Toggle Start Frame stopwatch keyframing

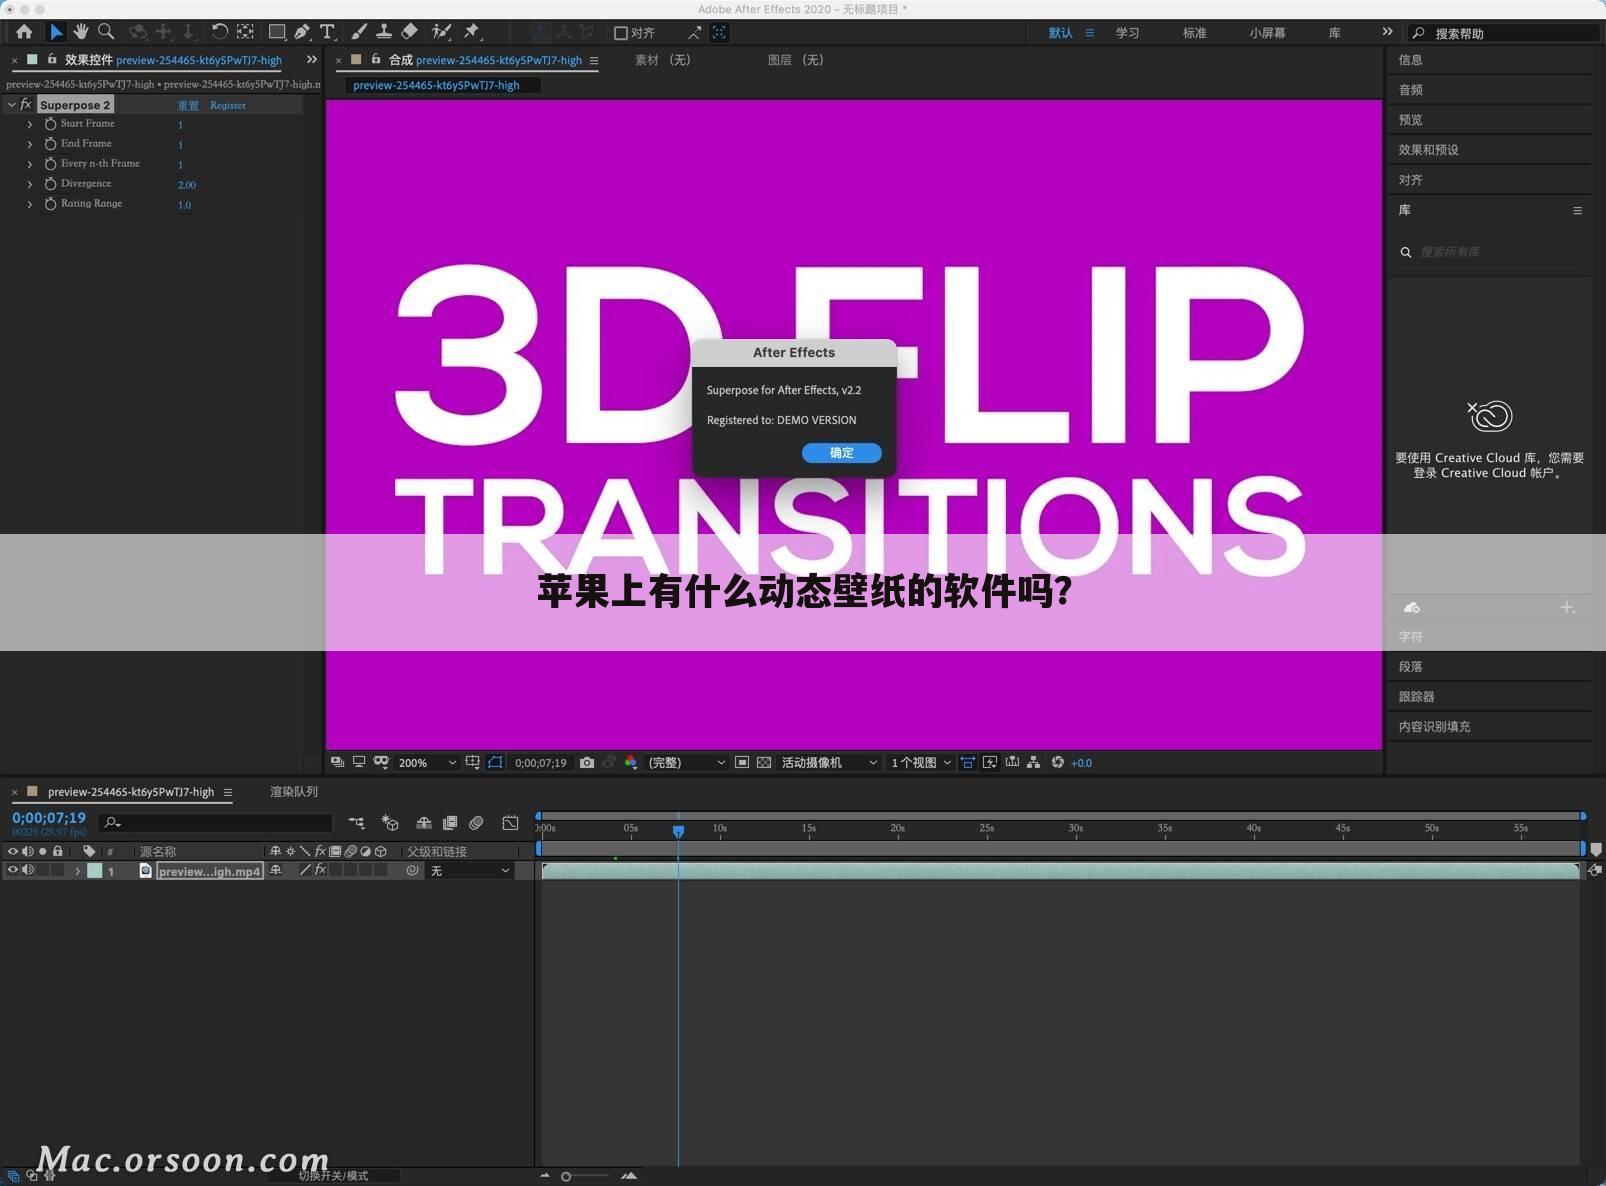(x=50, y=124)
